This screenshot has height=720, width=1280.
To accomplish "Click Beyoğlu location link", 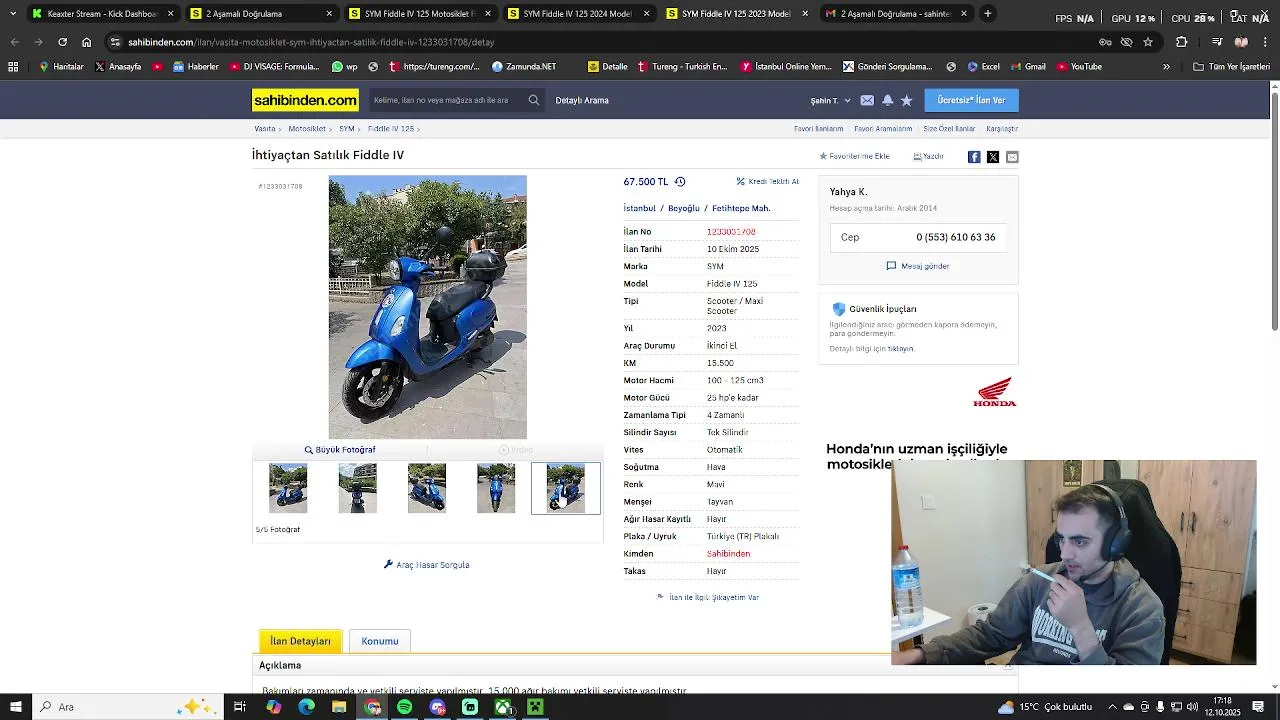I will 684,208.
